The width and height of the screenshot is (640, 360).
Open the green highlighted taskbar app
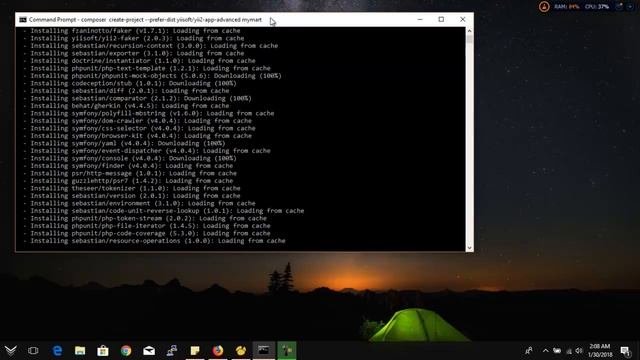tap(287, 351)
